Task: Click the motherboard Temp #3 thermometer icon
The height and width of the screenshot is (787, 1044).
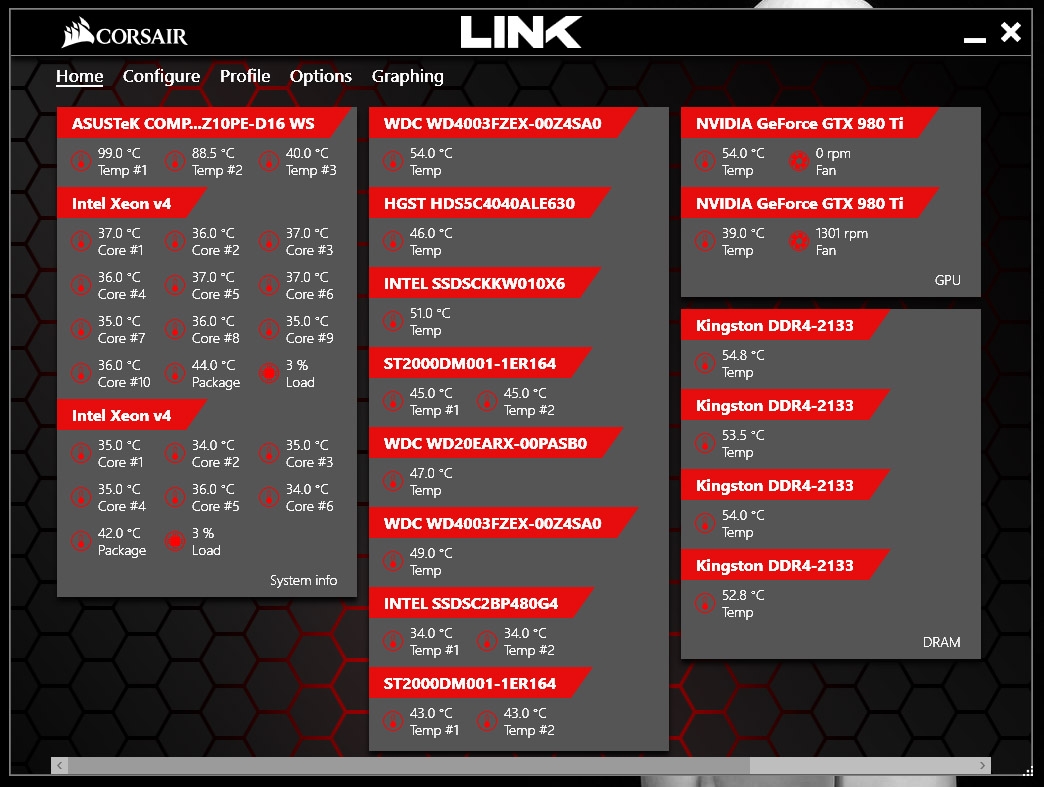Action: (269, 161)
